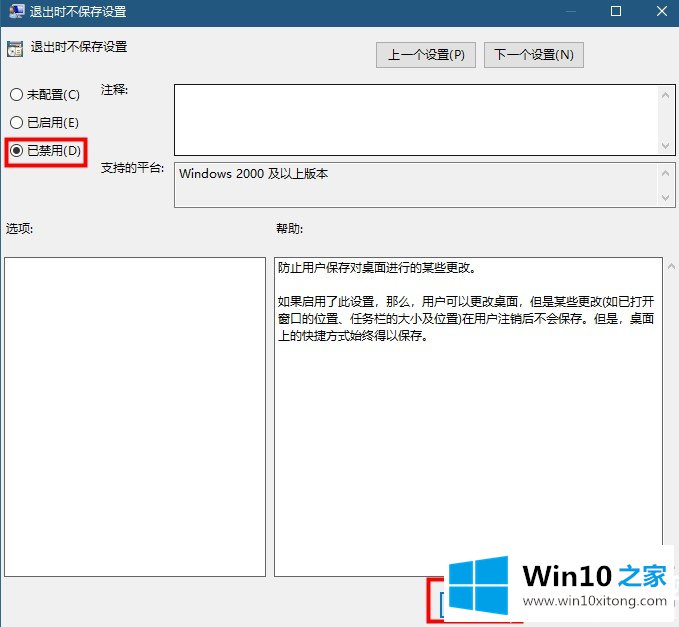The height and width of the screenshot is (627, 679).
Task: Click help text 防止用户保存对桌面进行的某些更改
Action: tap(377, 268)
